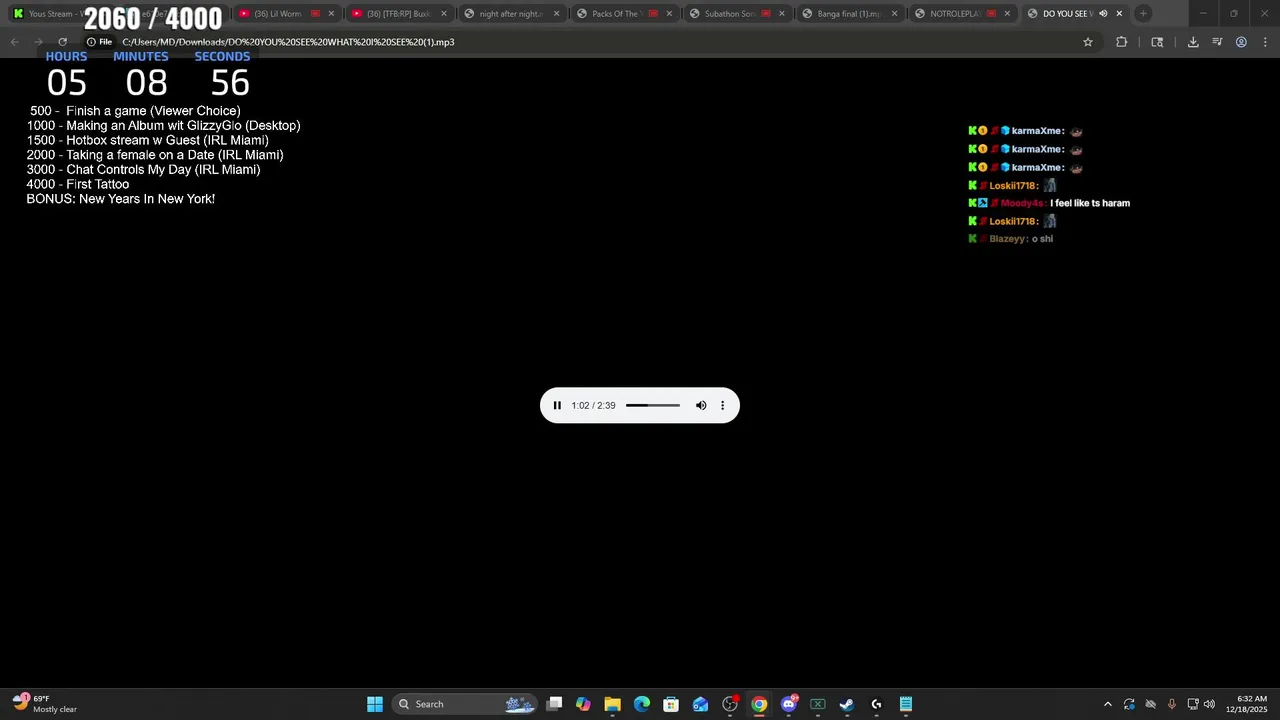
Task: Open Microsoft Store from the taskbar
Action: point(671,704)
